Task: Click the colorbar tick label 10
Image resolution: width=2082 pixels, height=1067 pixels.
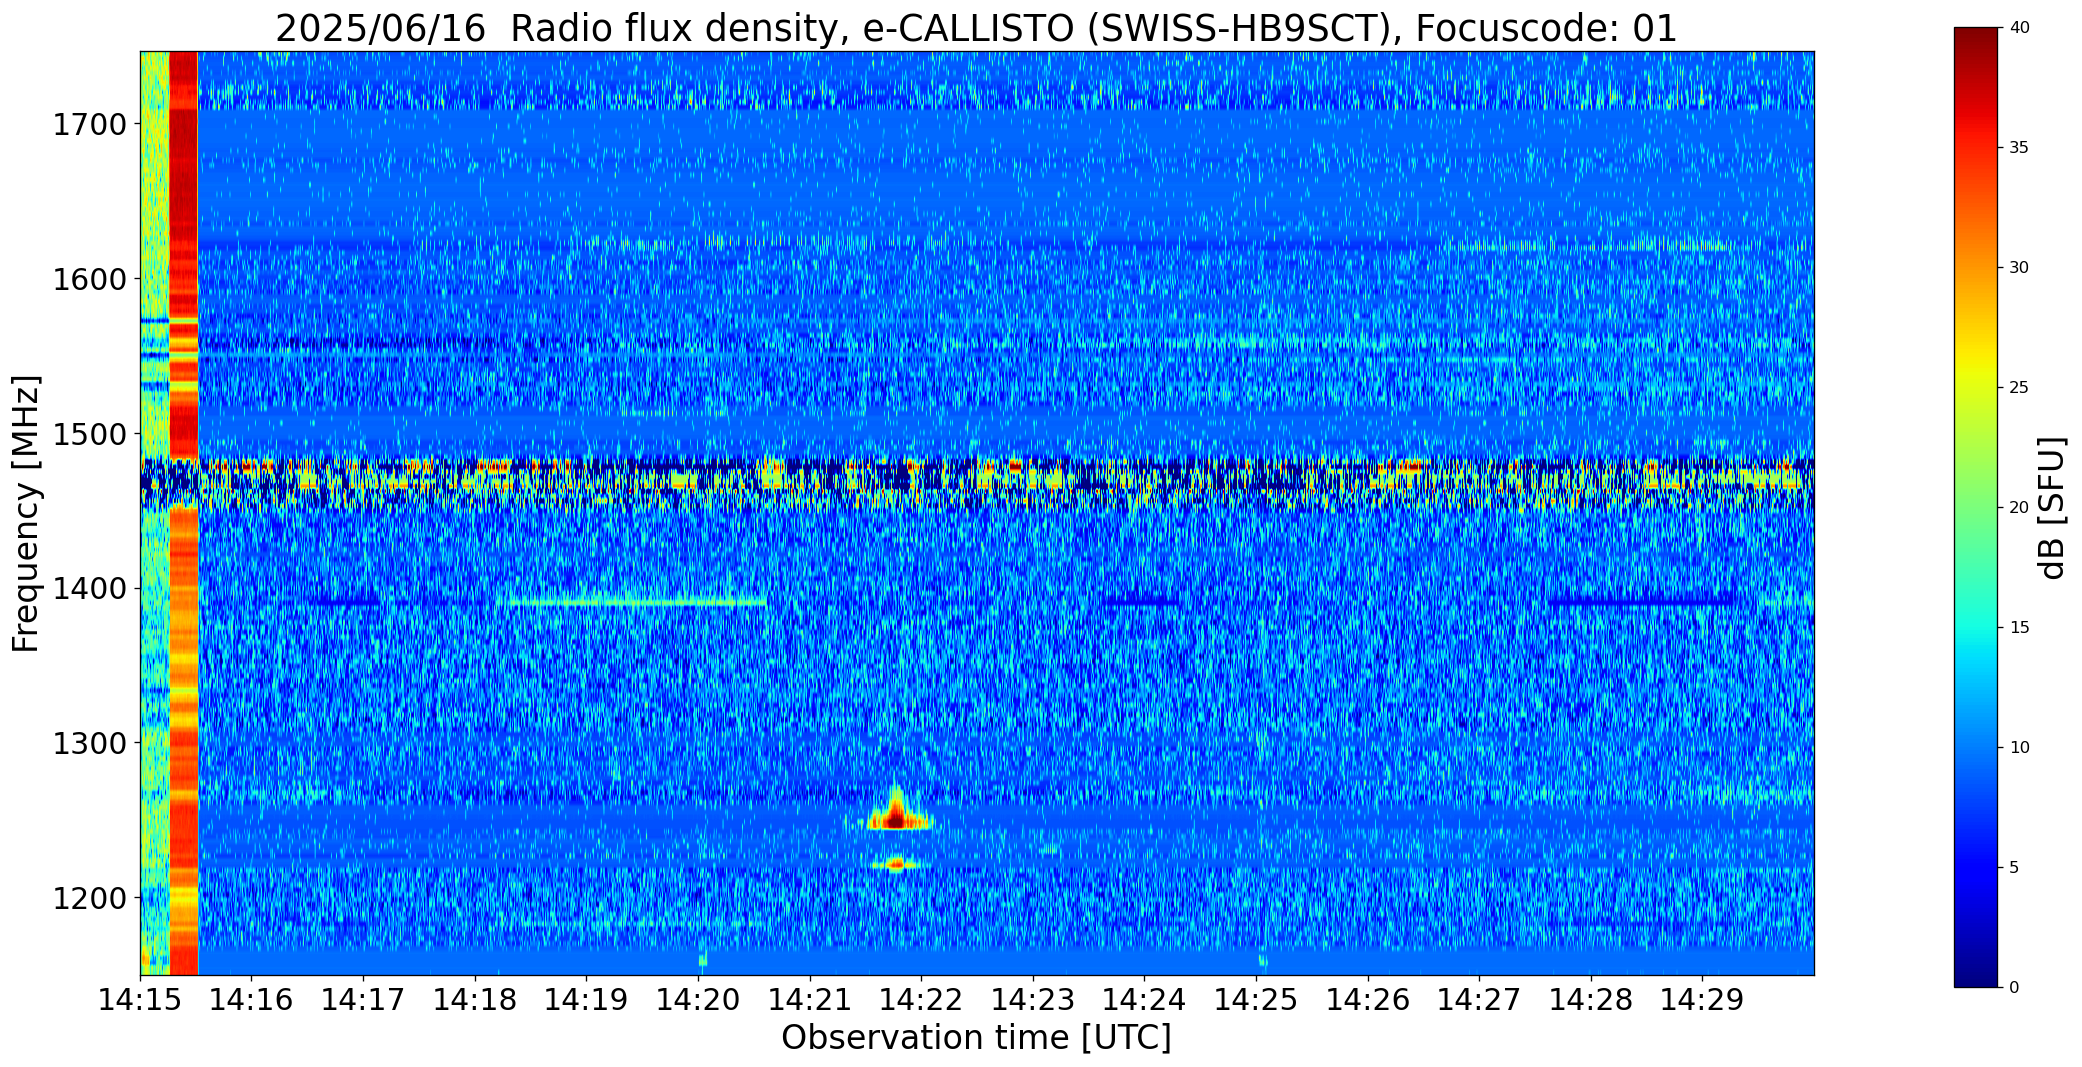Action: tap(2019, 748)
